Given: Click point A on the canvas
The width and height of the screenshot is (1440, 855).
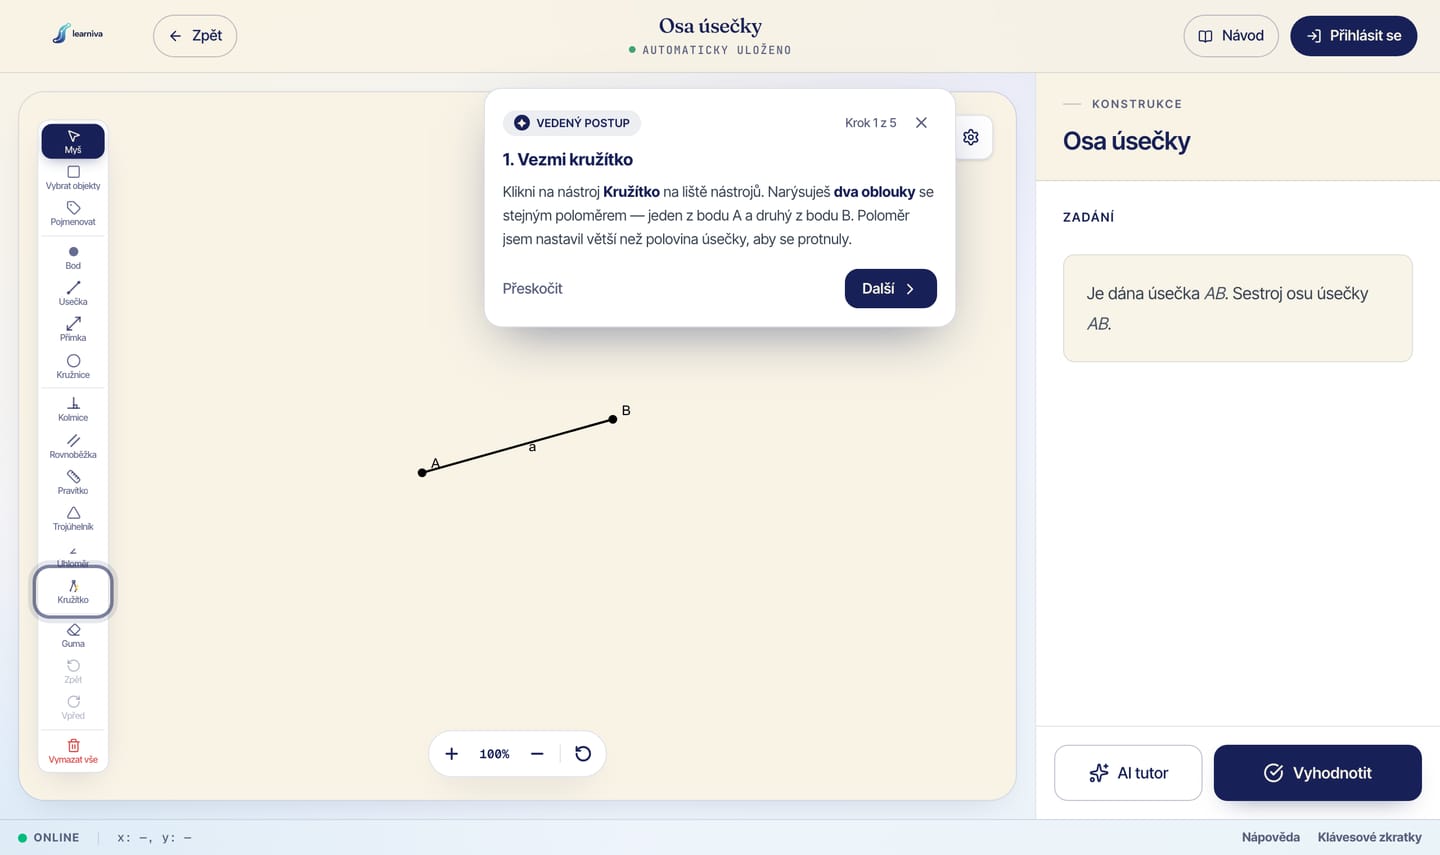Looking at the screenshot, I should [x=422, y=472].
